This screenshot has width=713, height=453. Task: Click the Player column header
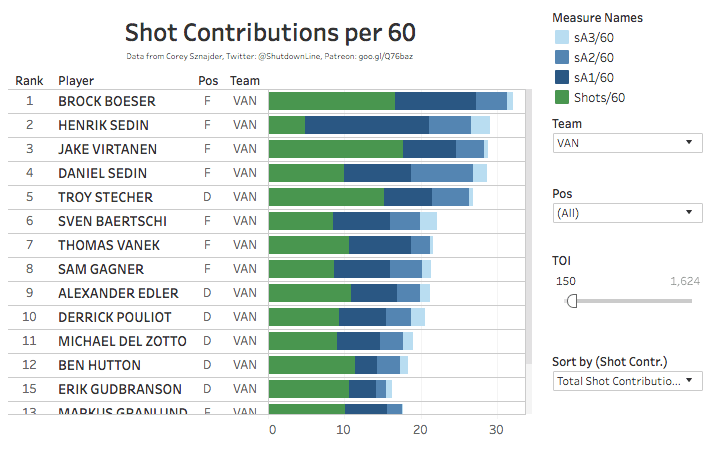[x=76, y=80]
